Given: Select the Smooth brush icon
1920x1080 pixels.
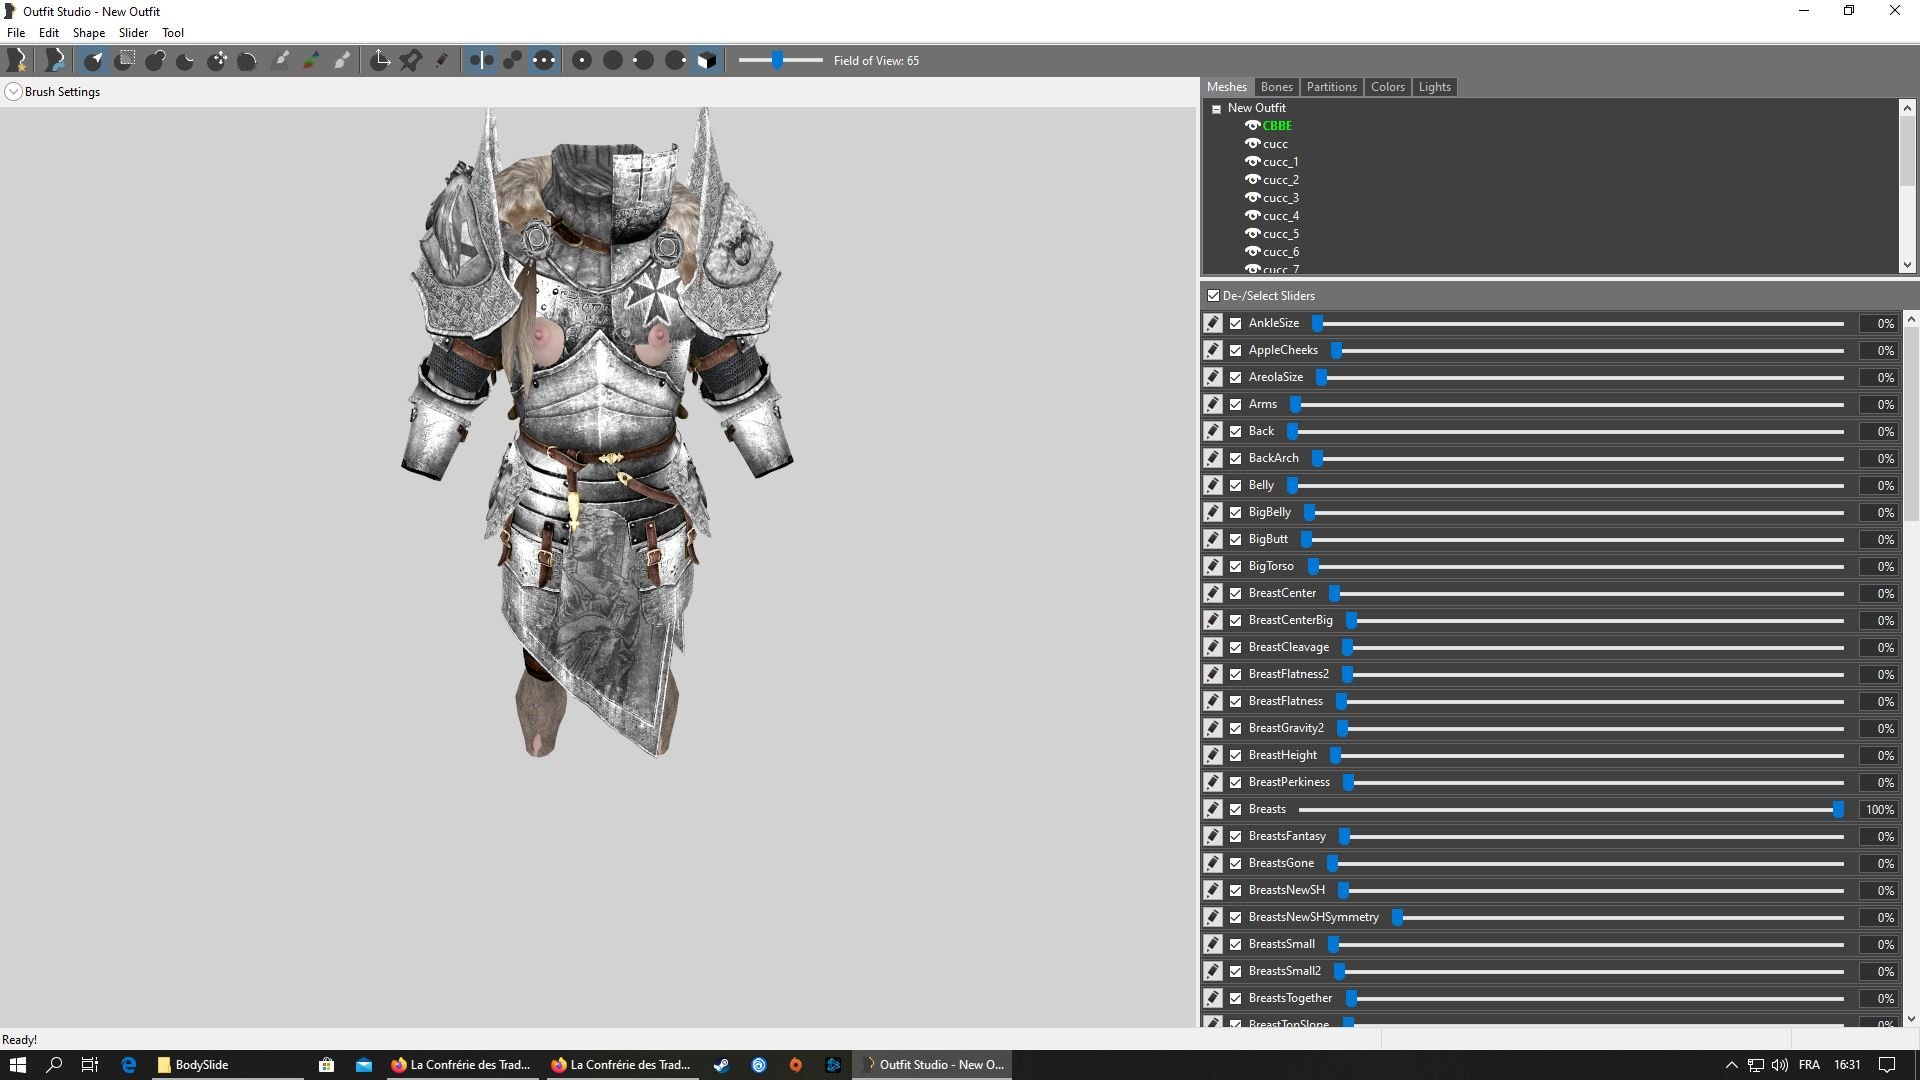Looking at the screenshot, I should pos(247,61).
